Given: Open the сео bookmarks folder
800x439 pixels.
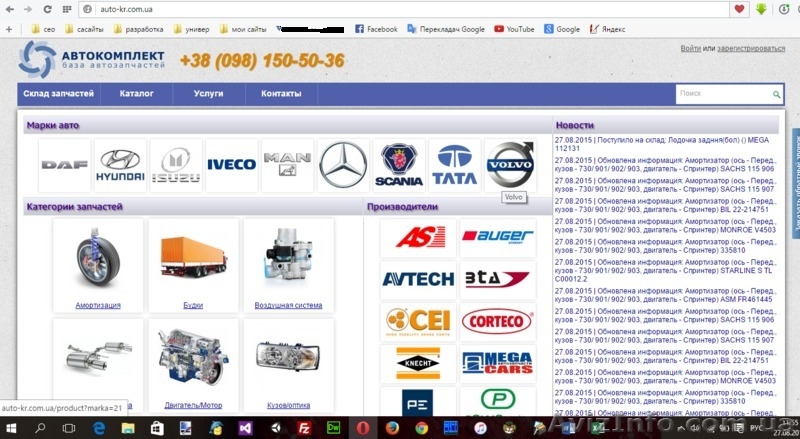Looking at the screenshot, I should 43,29.
